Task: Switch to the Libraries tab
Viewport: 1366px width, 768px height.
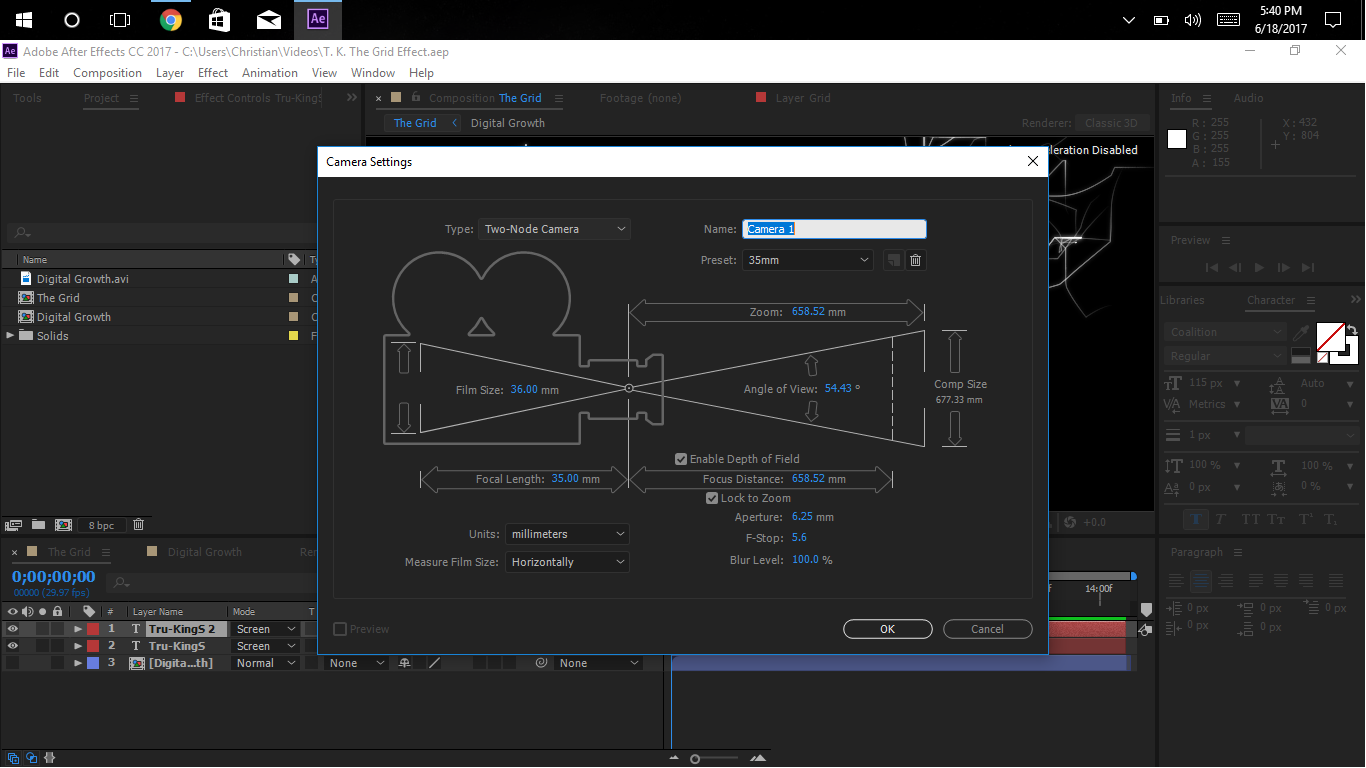Action: pos(1182,300)
